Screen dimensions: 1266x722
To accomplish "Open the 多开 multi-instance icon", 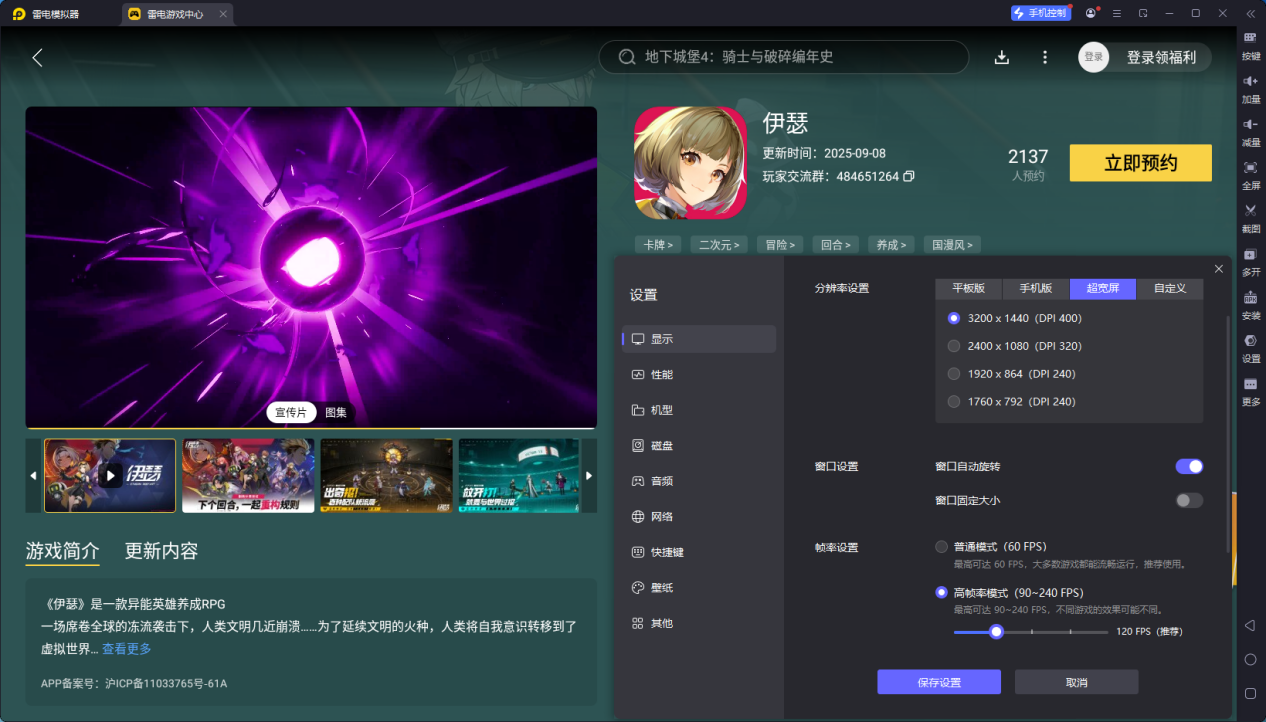I will click(1250, 260).
